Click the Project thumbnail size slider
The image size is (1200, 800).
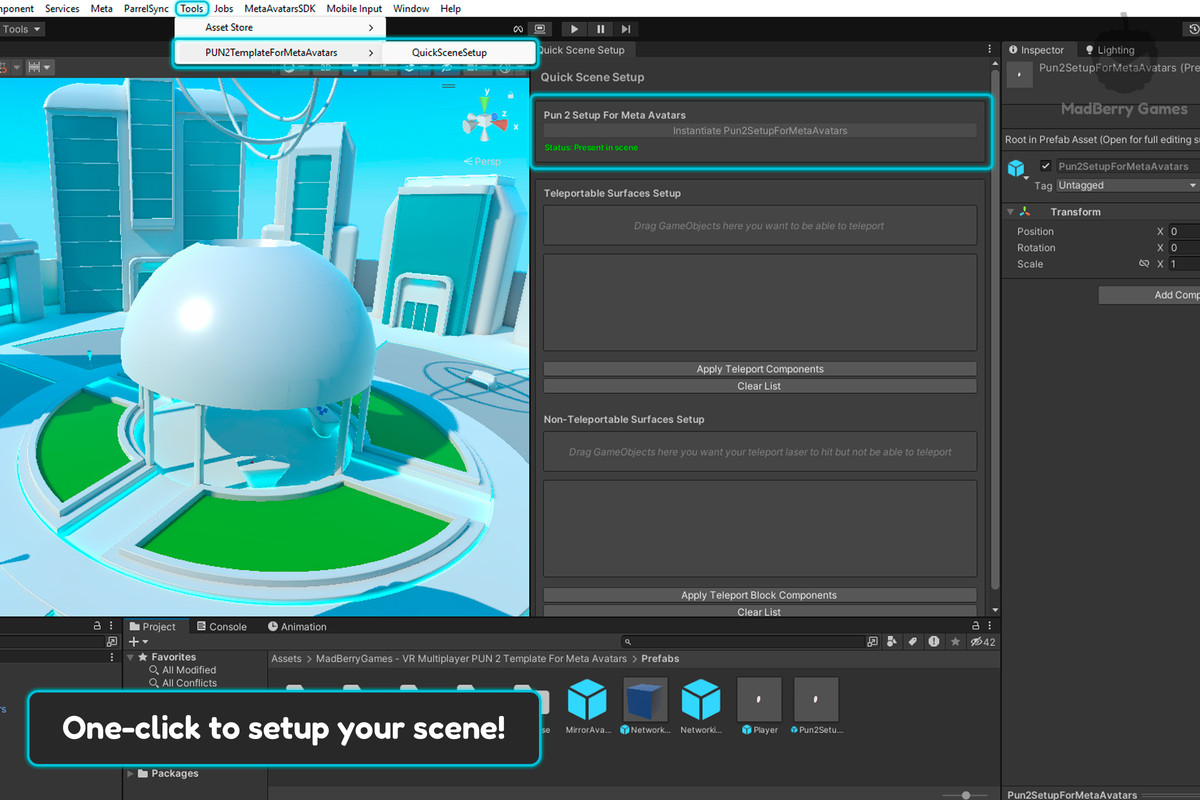(965, 795)
